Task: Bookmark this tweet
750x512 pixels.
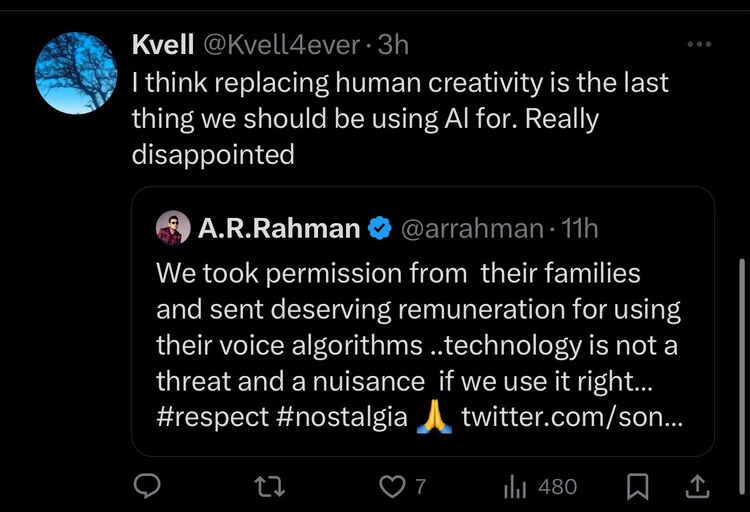Action: (x=637, y=486)
